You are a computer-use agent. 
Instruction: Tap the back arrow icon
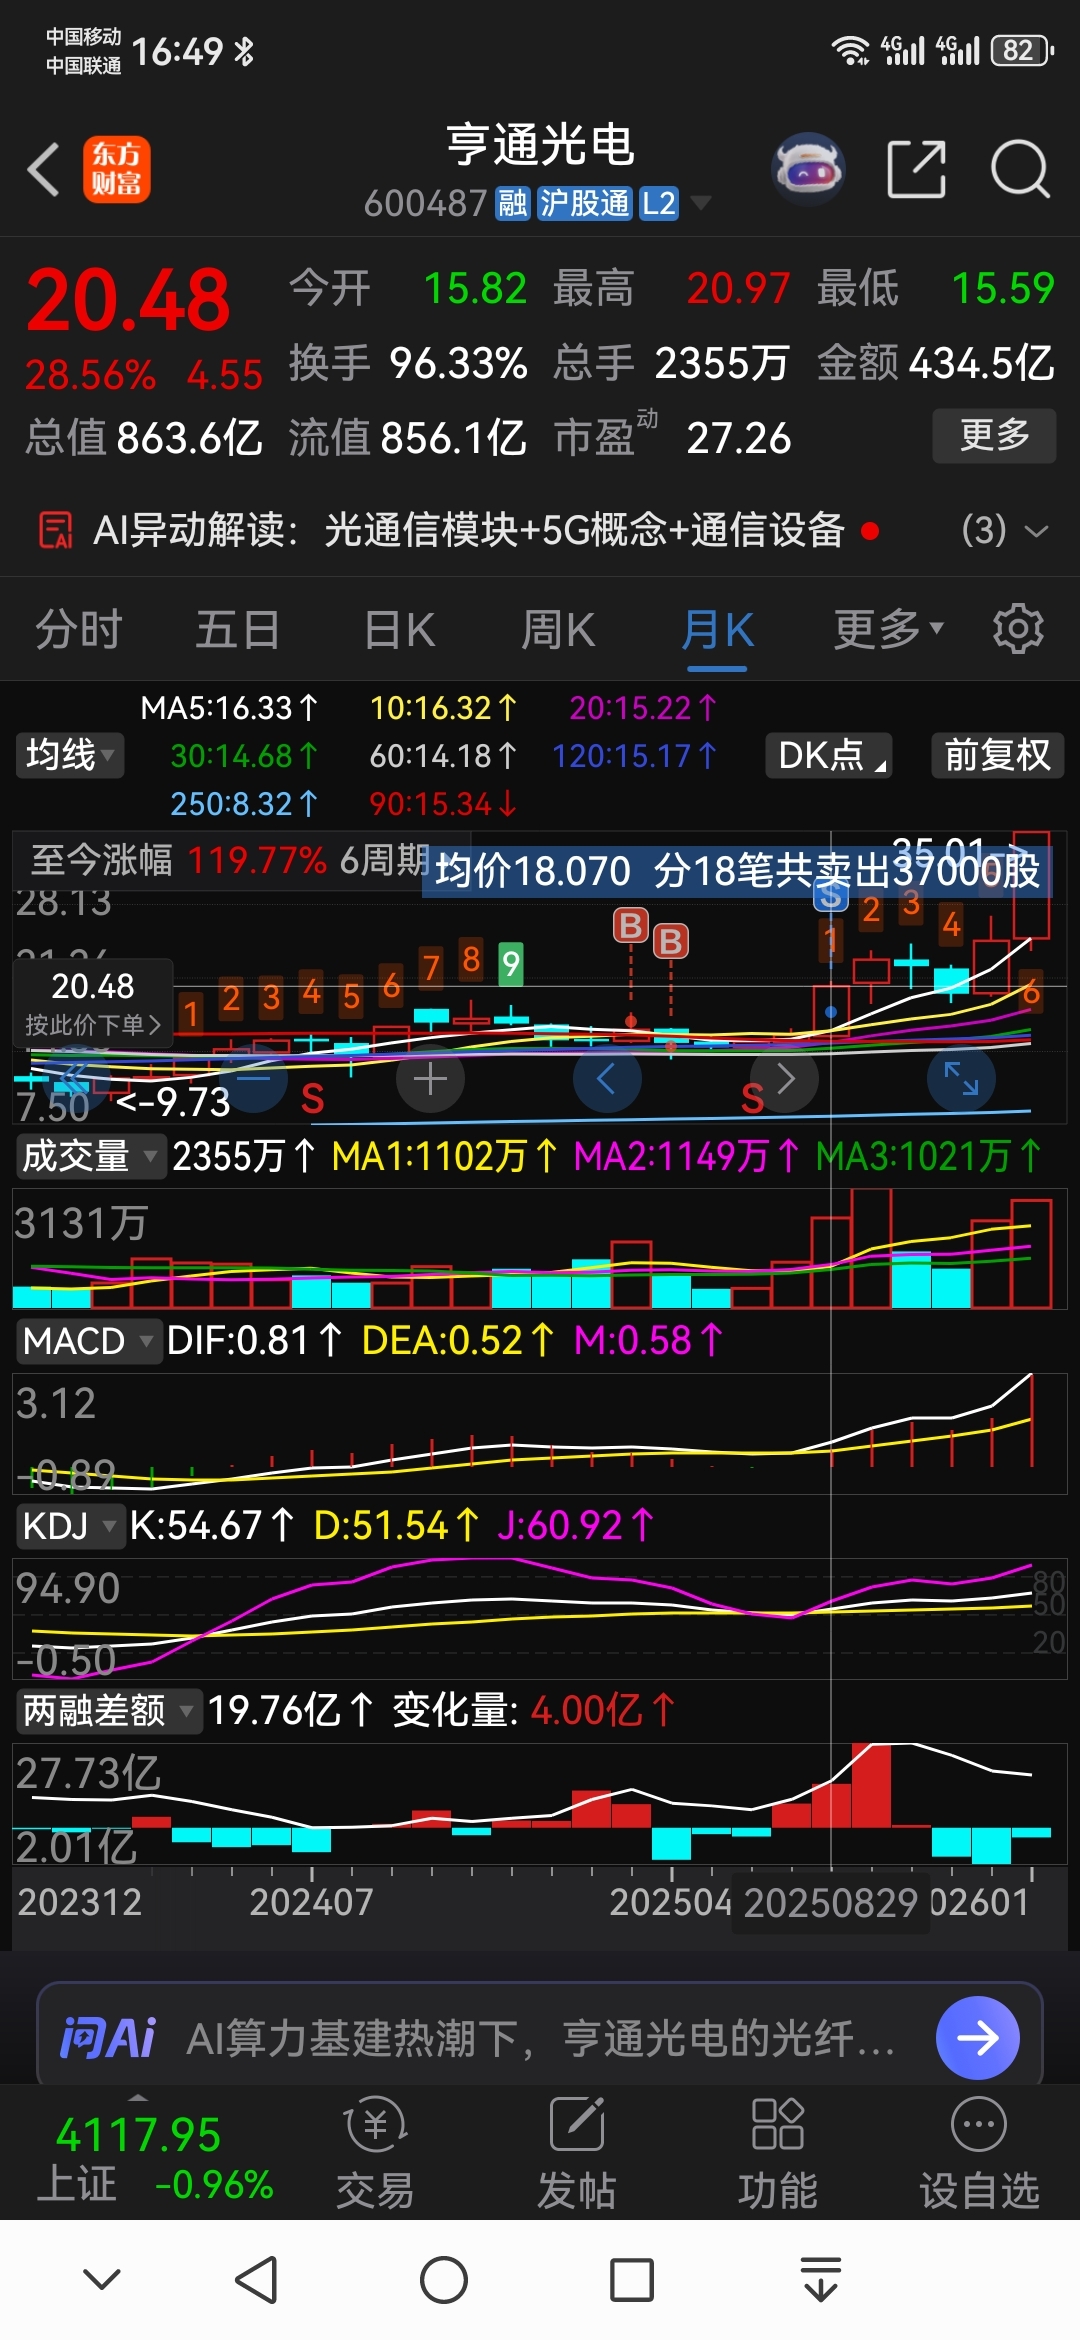click(x=44, y=169)
